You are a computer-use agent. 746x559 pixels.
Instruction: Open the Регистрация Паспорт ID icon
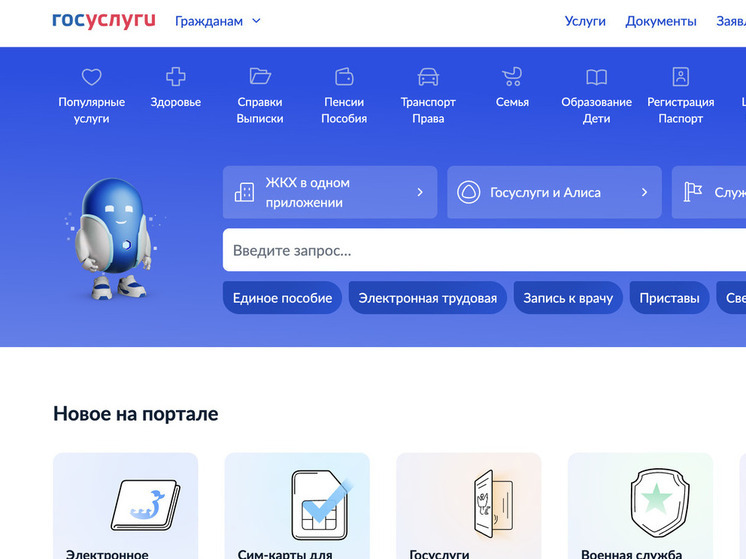680,77
